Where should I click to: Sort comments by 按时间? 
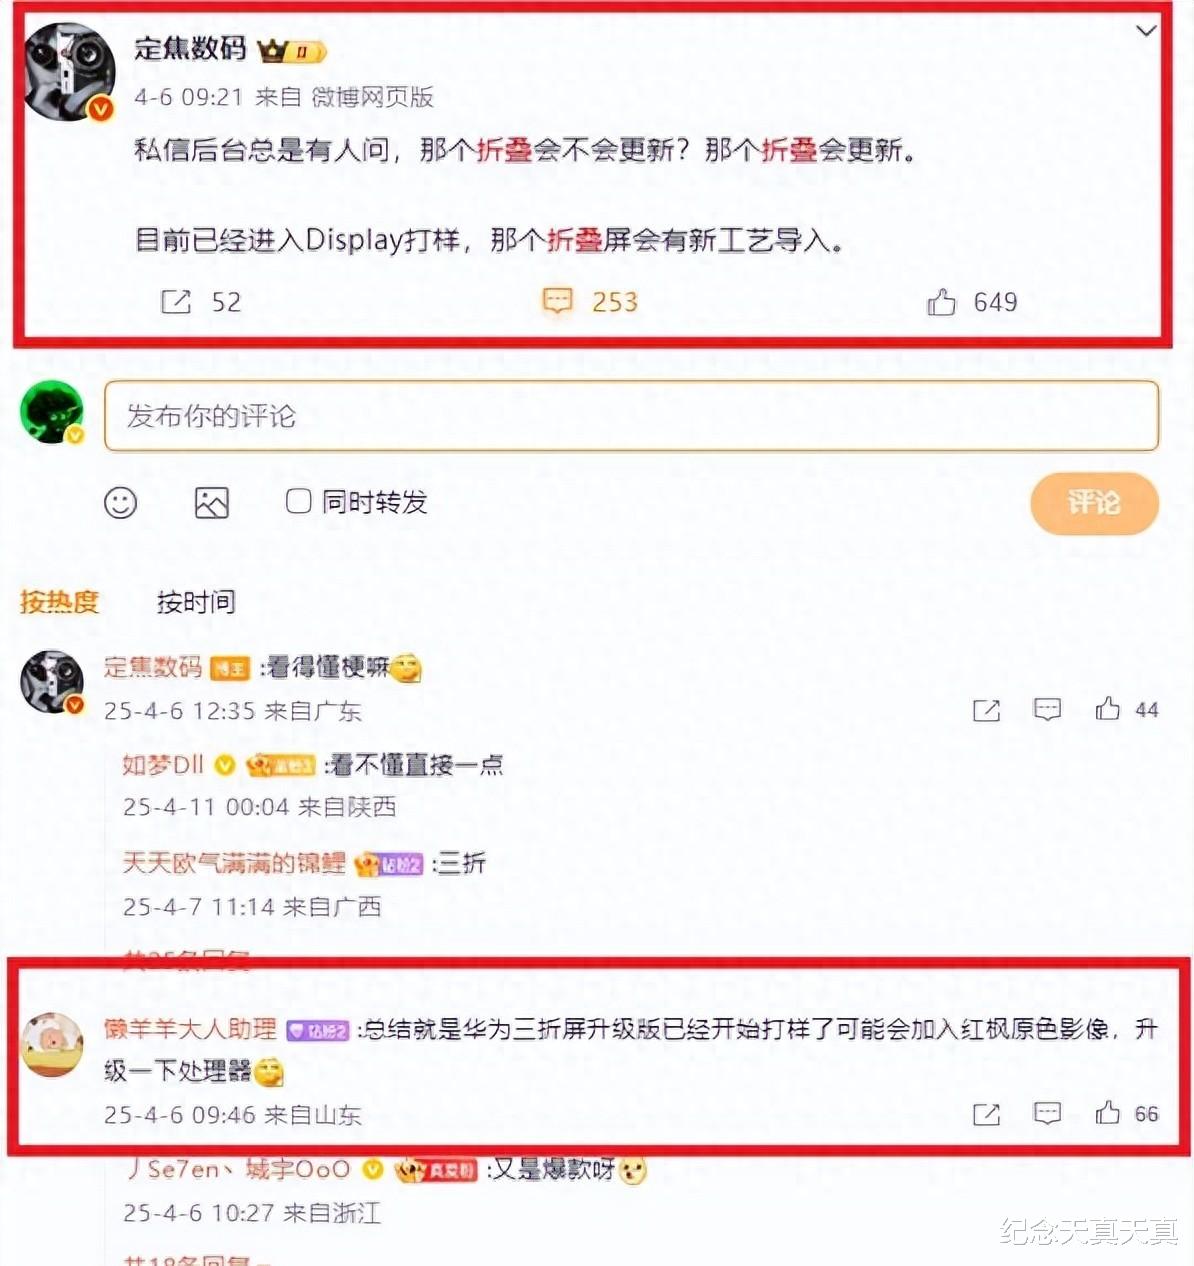coord(196,601)
